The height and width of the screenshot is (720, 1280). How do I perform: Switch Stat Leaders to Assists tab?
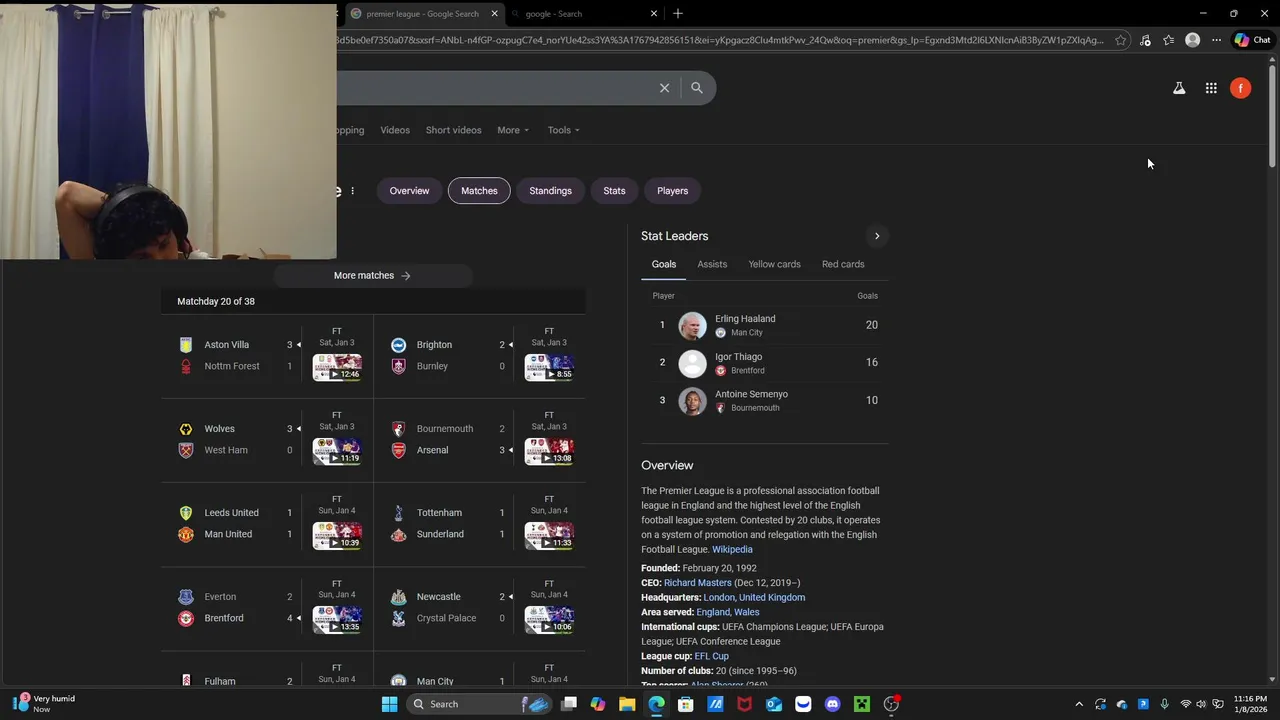point(712,264)
